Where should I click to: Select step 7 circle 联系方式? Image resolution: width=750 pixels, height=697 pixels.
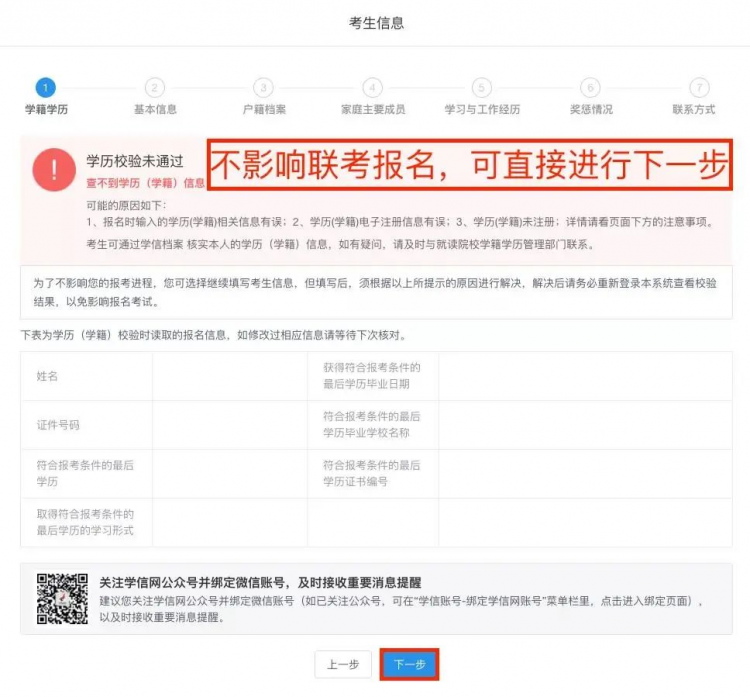tap(700, 88)
